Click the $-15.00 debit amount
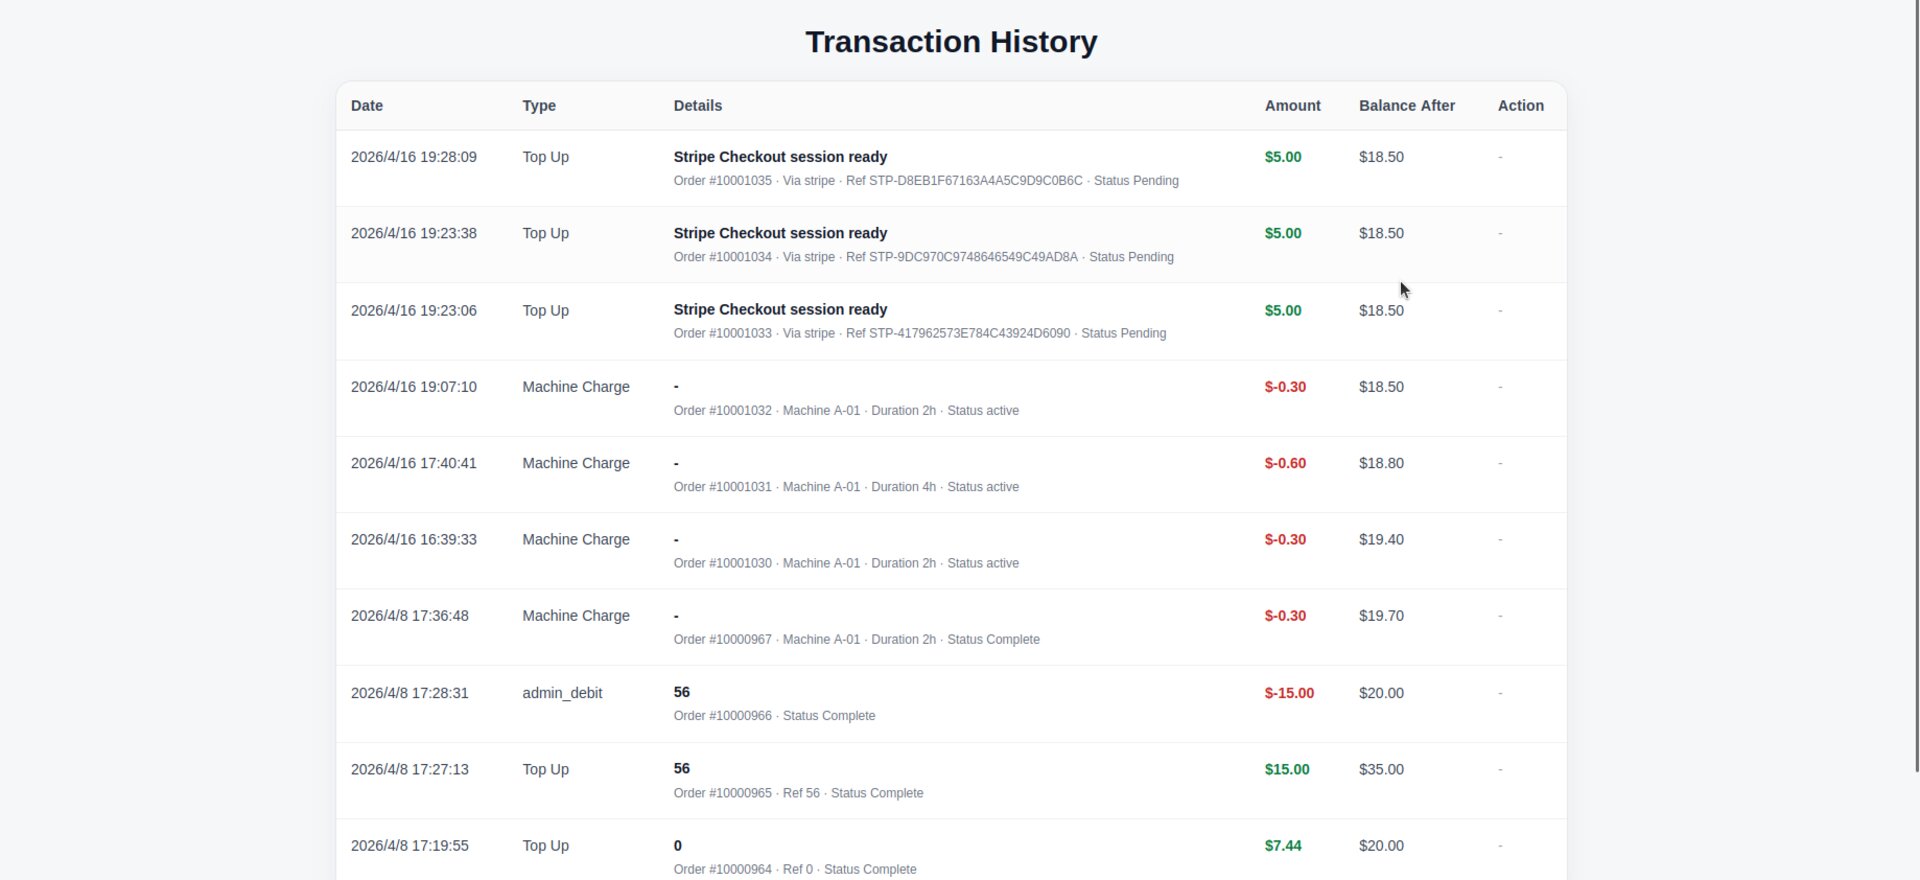Viewport: 1920px width, 880px height. [1289, 693]
